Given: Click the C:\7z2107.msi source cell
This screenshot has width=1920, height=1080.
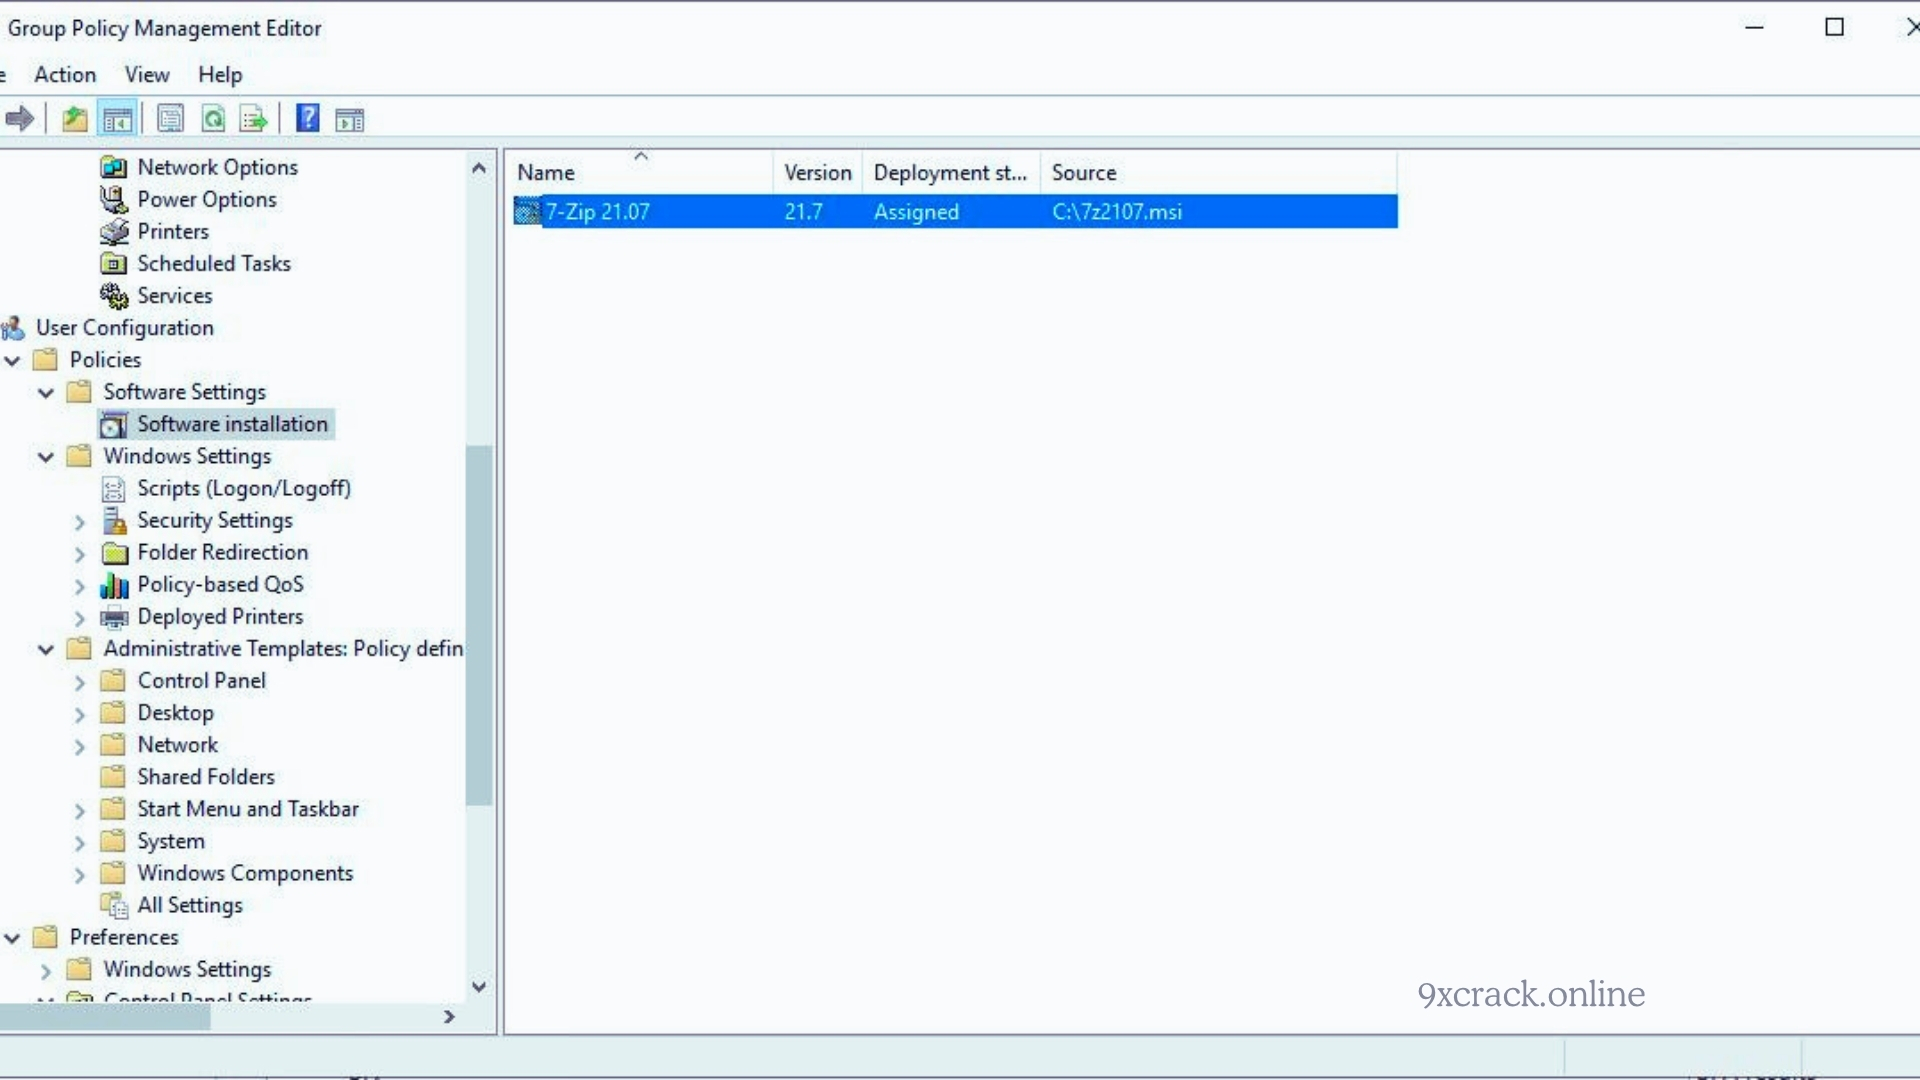Looking at the screenshot, I should tap(1117, 212).
